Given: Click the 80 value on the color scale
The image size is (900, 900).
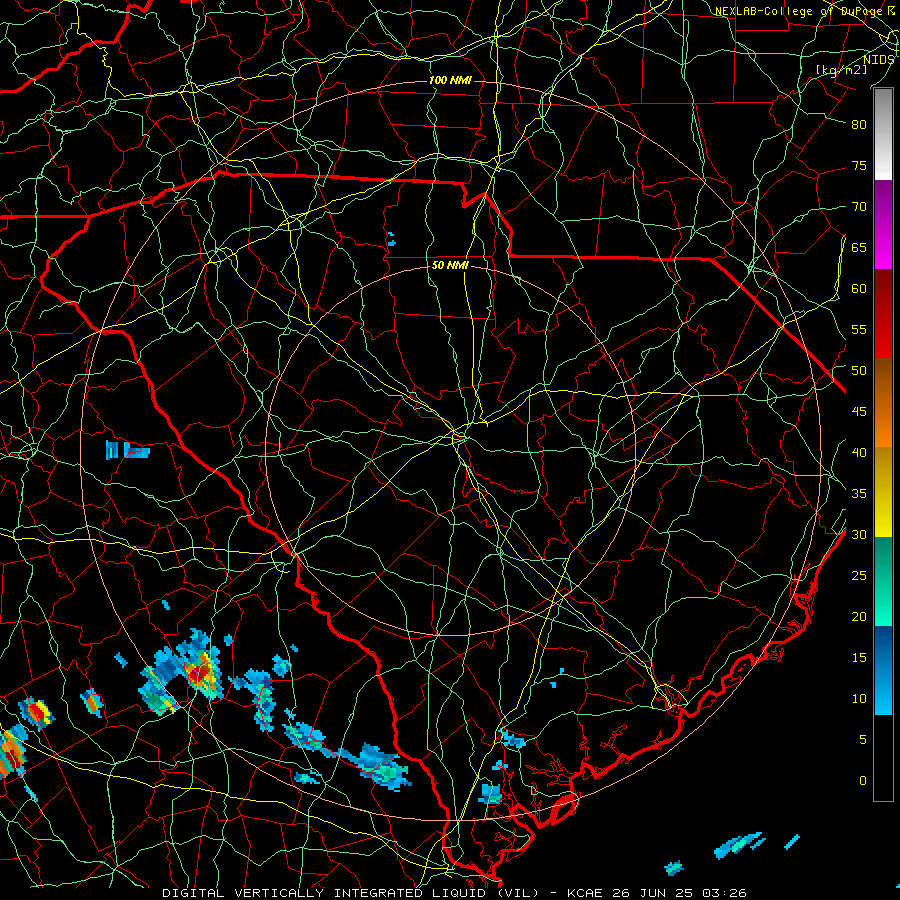Looking at the screenshot, I should 859,125.
